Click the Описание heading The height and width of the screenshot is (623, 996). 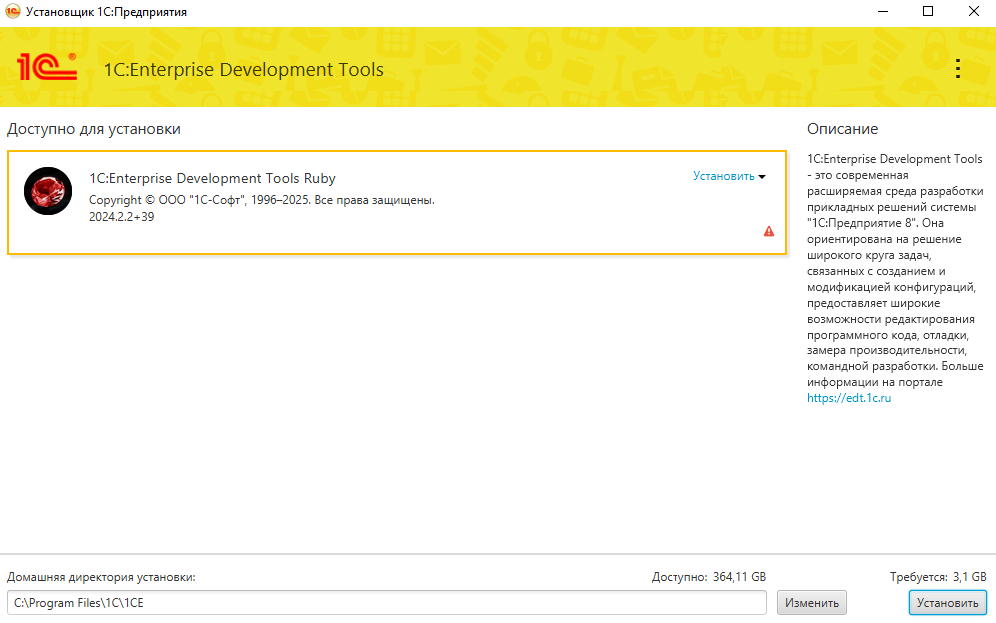point(842,129)
